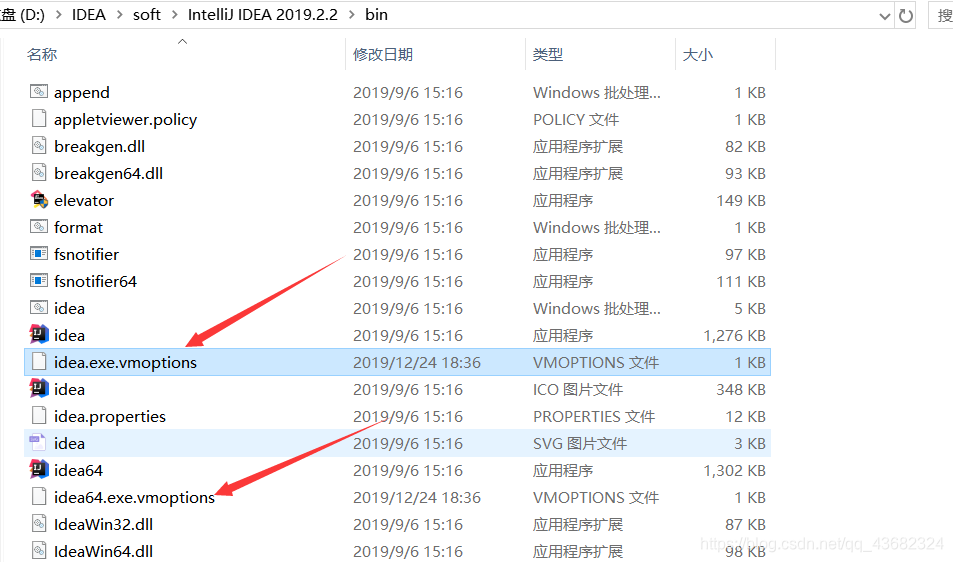Sort files by the 修改日期 column header

click(383, 55)
